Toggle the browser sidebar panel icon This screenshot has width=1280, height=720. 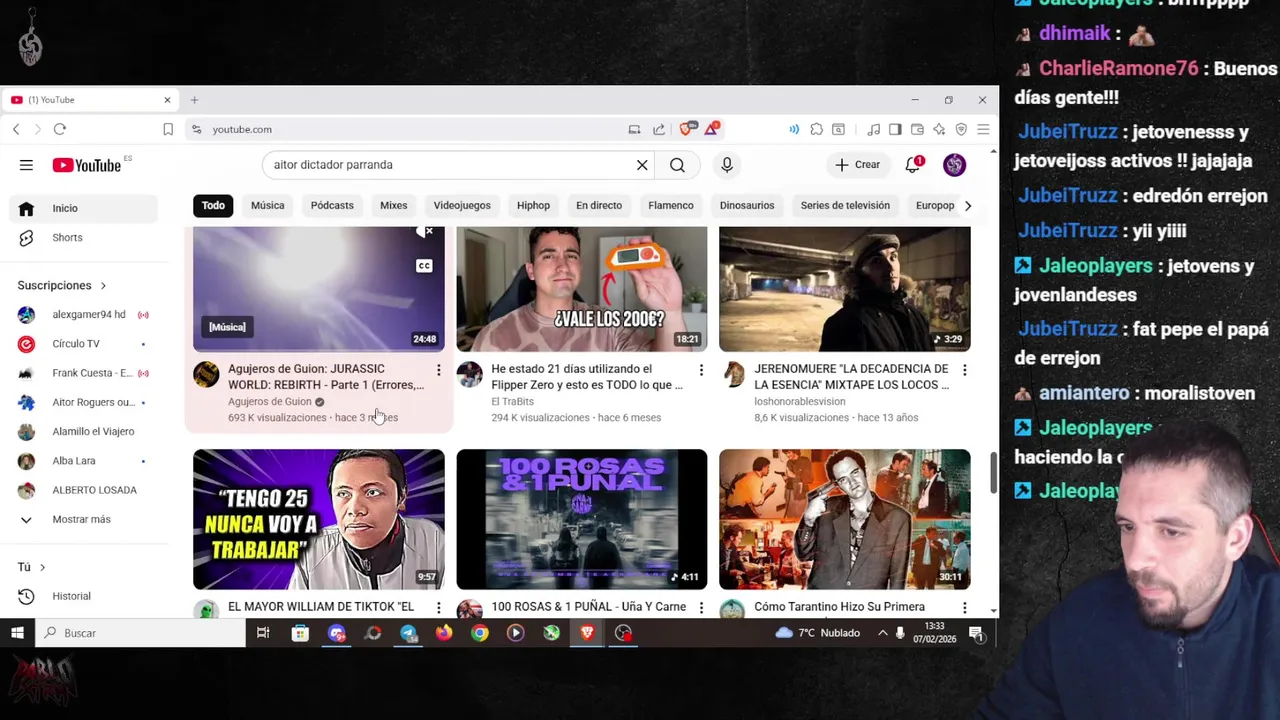895,129
